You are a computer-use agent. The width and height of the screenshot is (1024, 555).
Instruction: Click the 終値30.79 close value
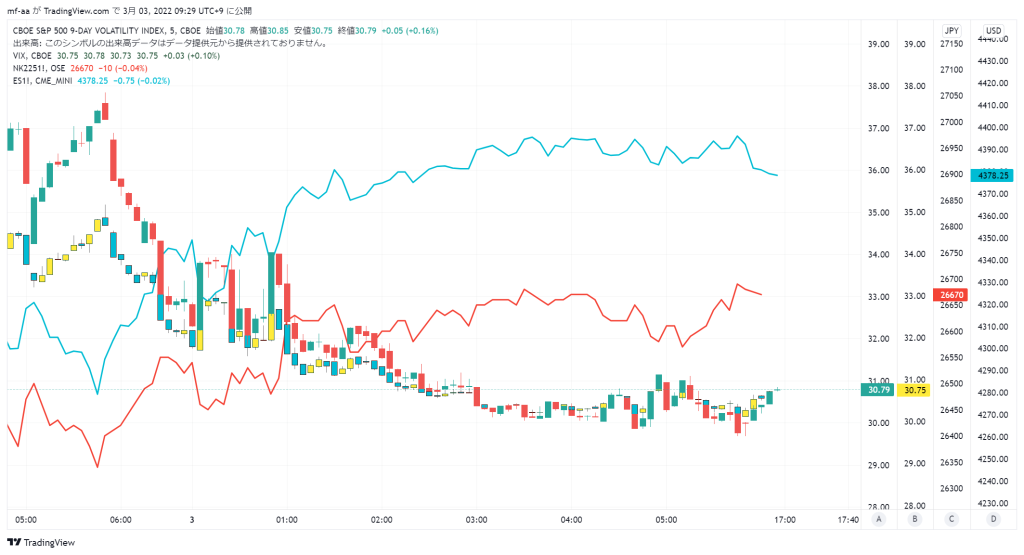tap(357, 31)
